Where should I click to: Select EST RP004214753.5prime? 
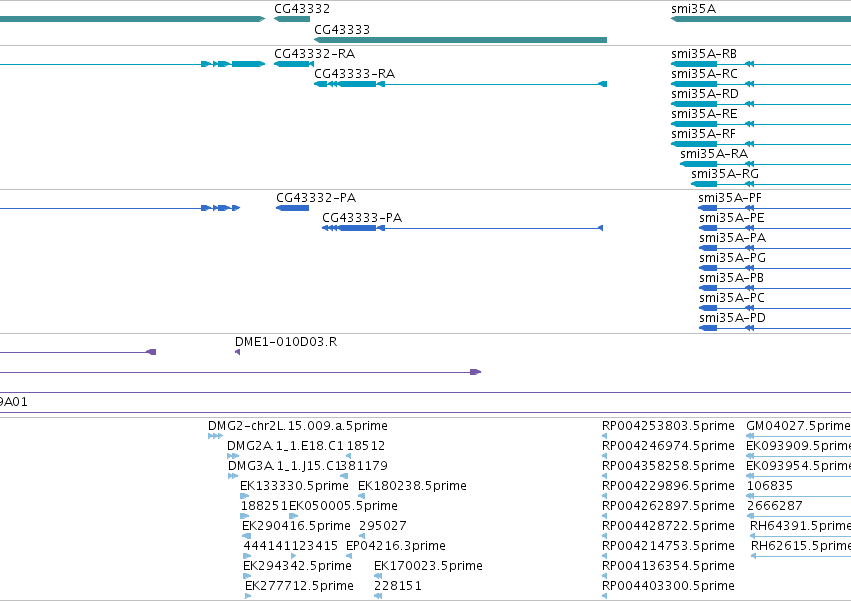tap(668, 546)
